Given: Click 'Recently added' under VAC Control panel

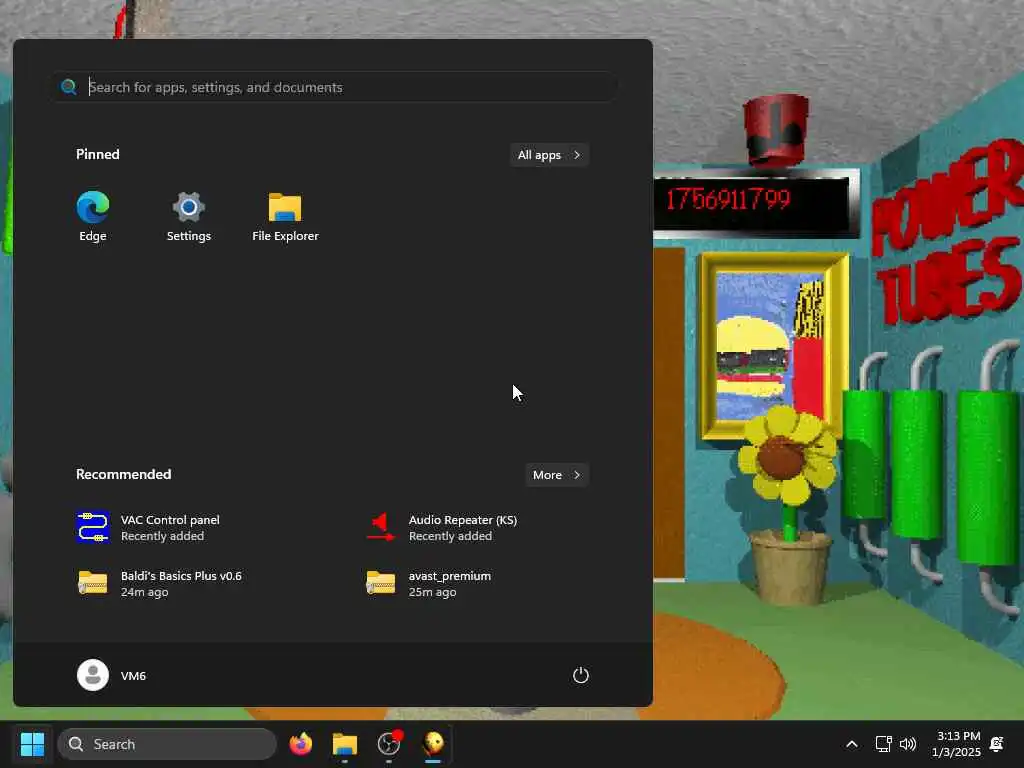Looking at the screenshot, I should coord(163,536).
